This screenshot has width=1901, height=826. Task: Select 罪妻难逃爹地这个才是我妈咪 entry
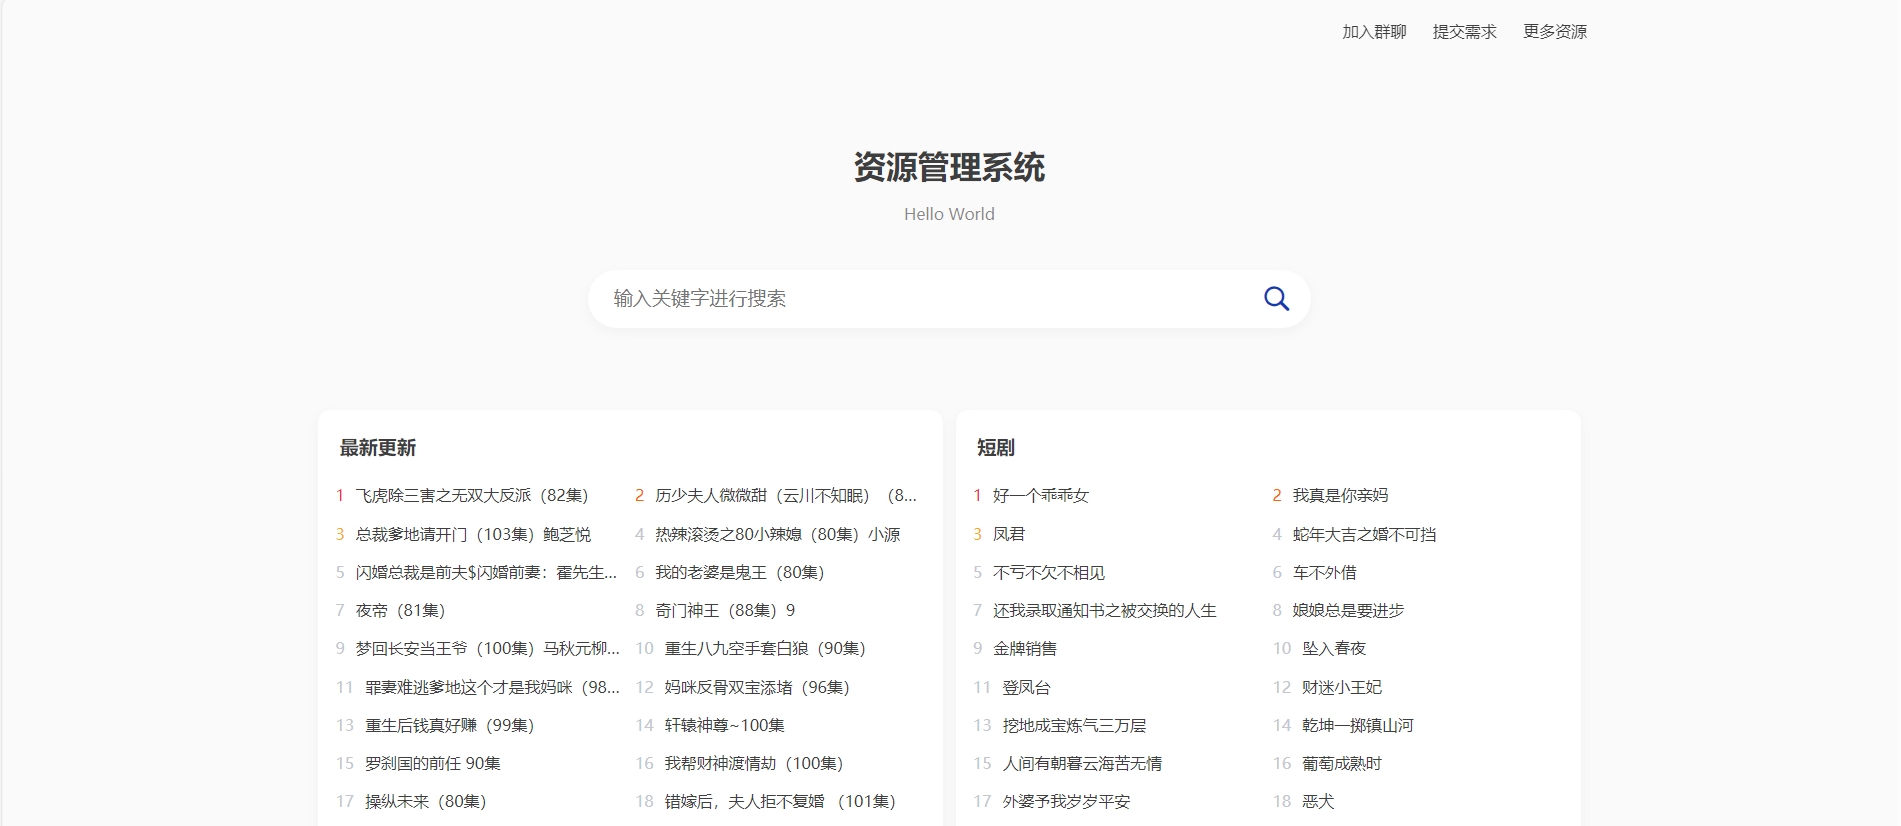click(x=492, y=687)
